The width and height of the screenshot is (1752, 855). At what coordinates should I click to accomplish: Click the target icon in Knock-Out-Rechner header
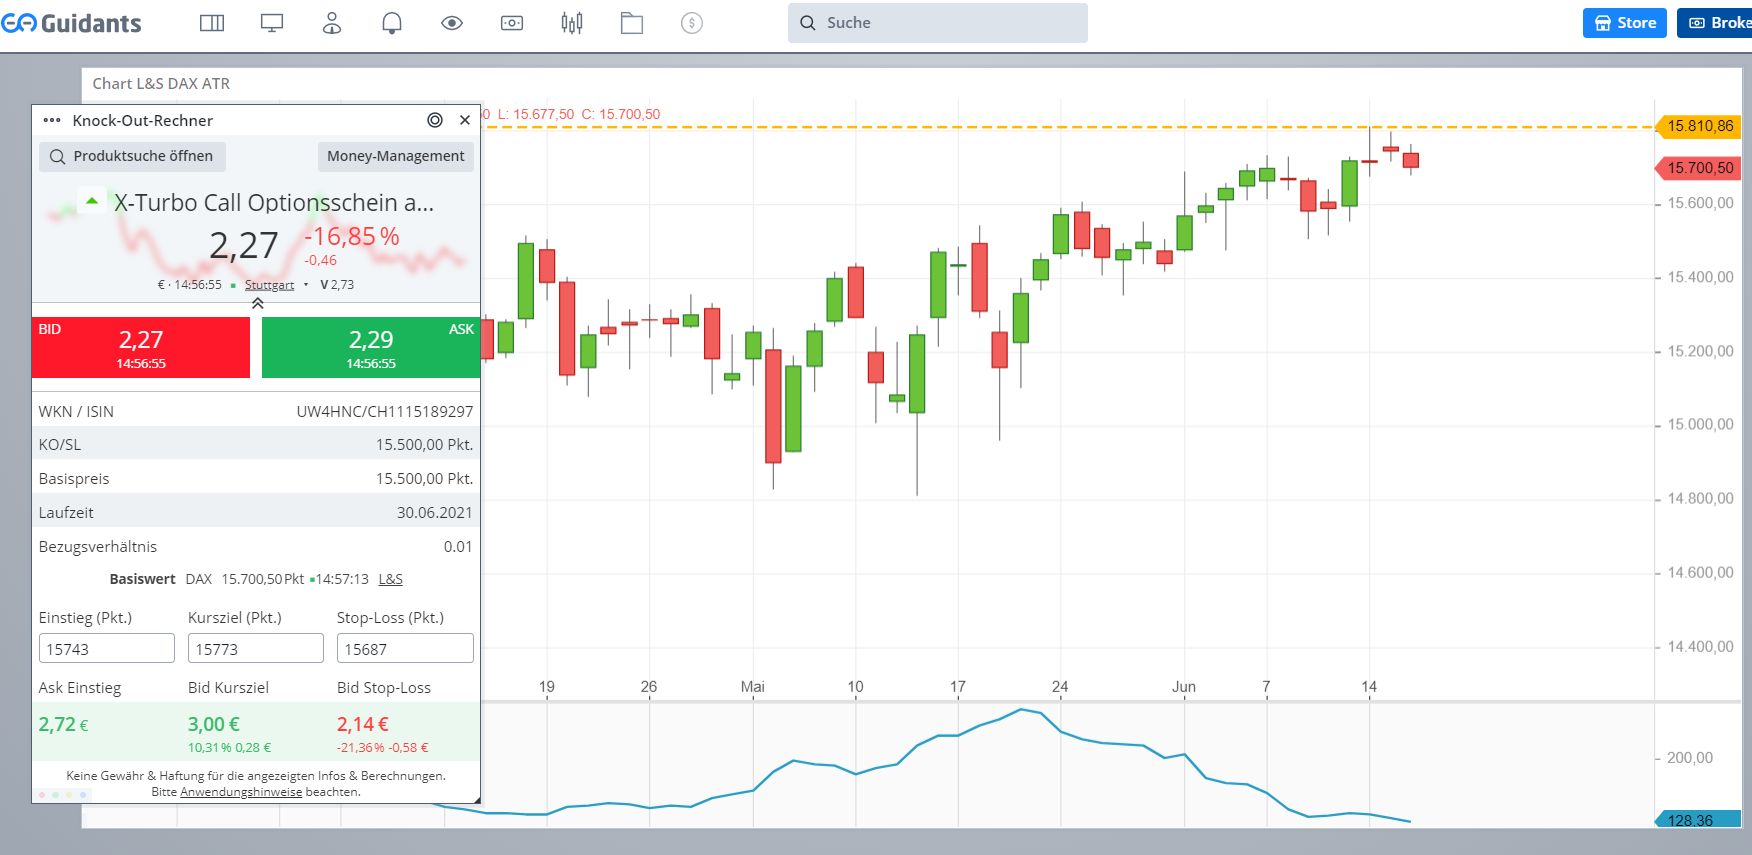tap(435, 120)
